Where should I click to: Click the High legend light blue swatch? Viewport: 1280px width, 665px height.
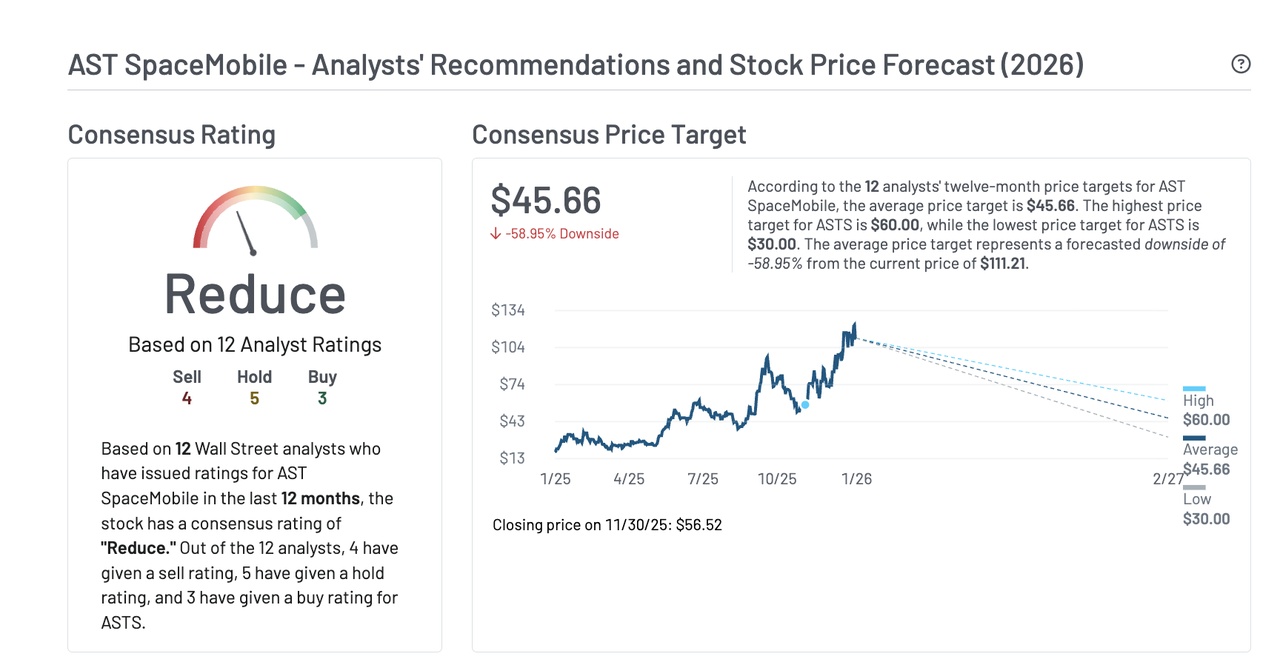(1194, 388)
